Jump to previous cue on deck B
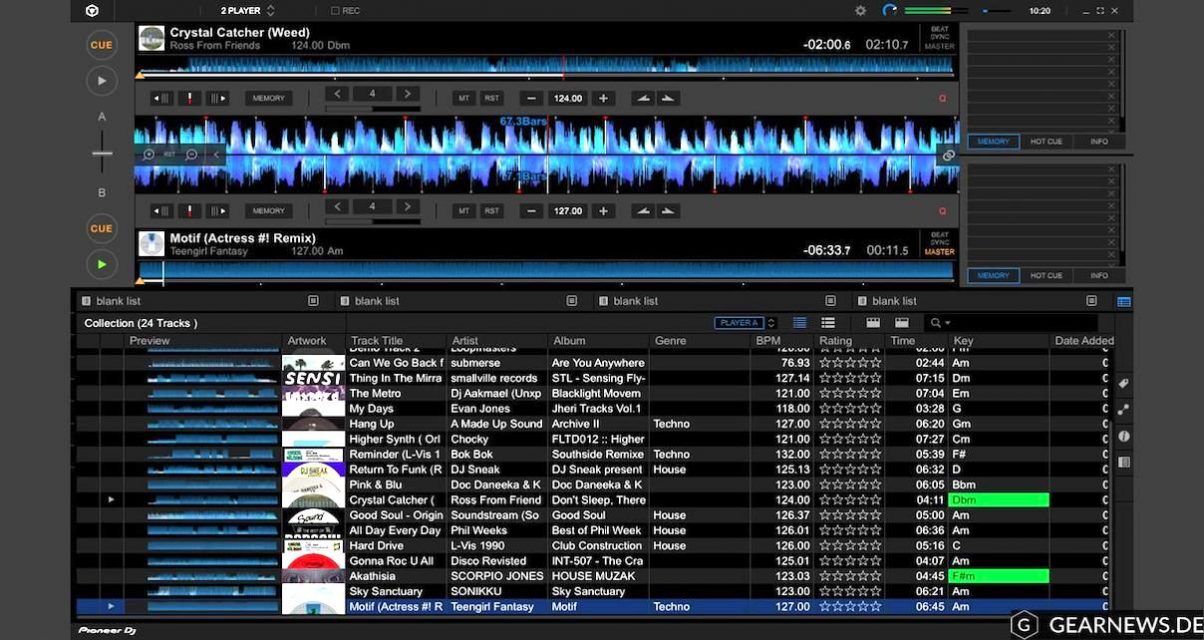This screenshot has height=640, width=1204. point(162,211)
